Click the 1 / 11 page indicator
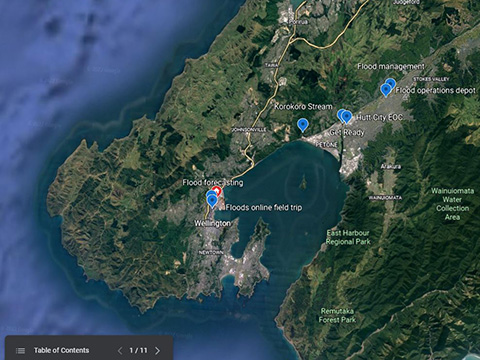 tap(138, 350)
